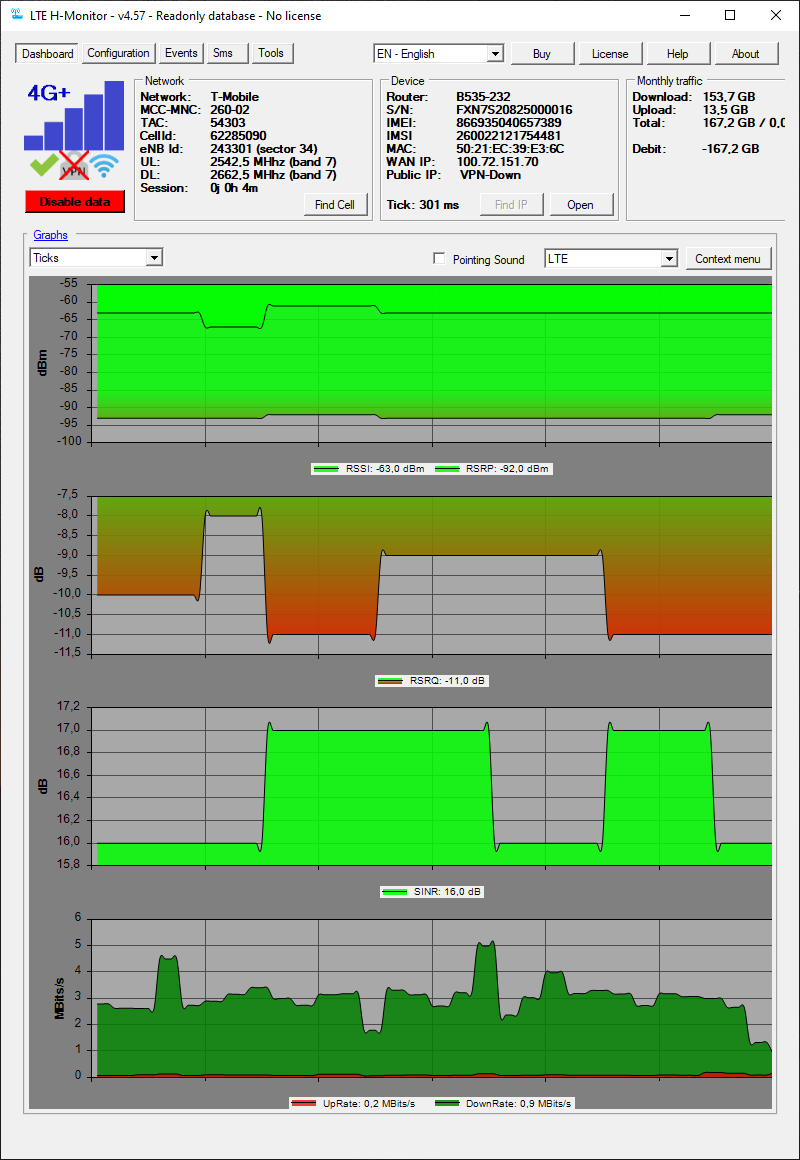This screenshot has height=1160, width=800.
Task: Click the IMSI value 260022121754481
Action: tap(508, 136)
